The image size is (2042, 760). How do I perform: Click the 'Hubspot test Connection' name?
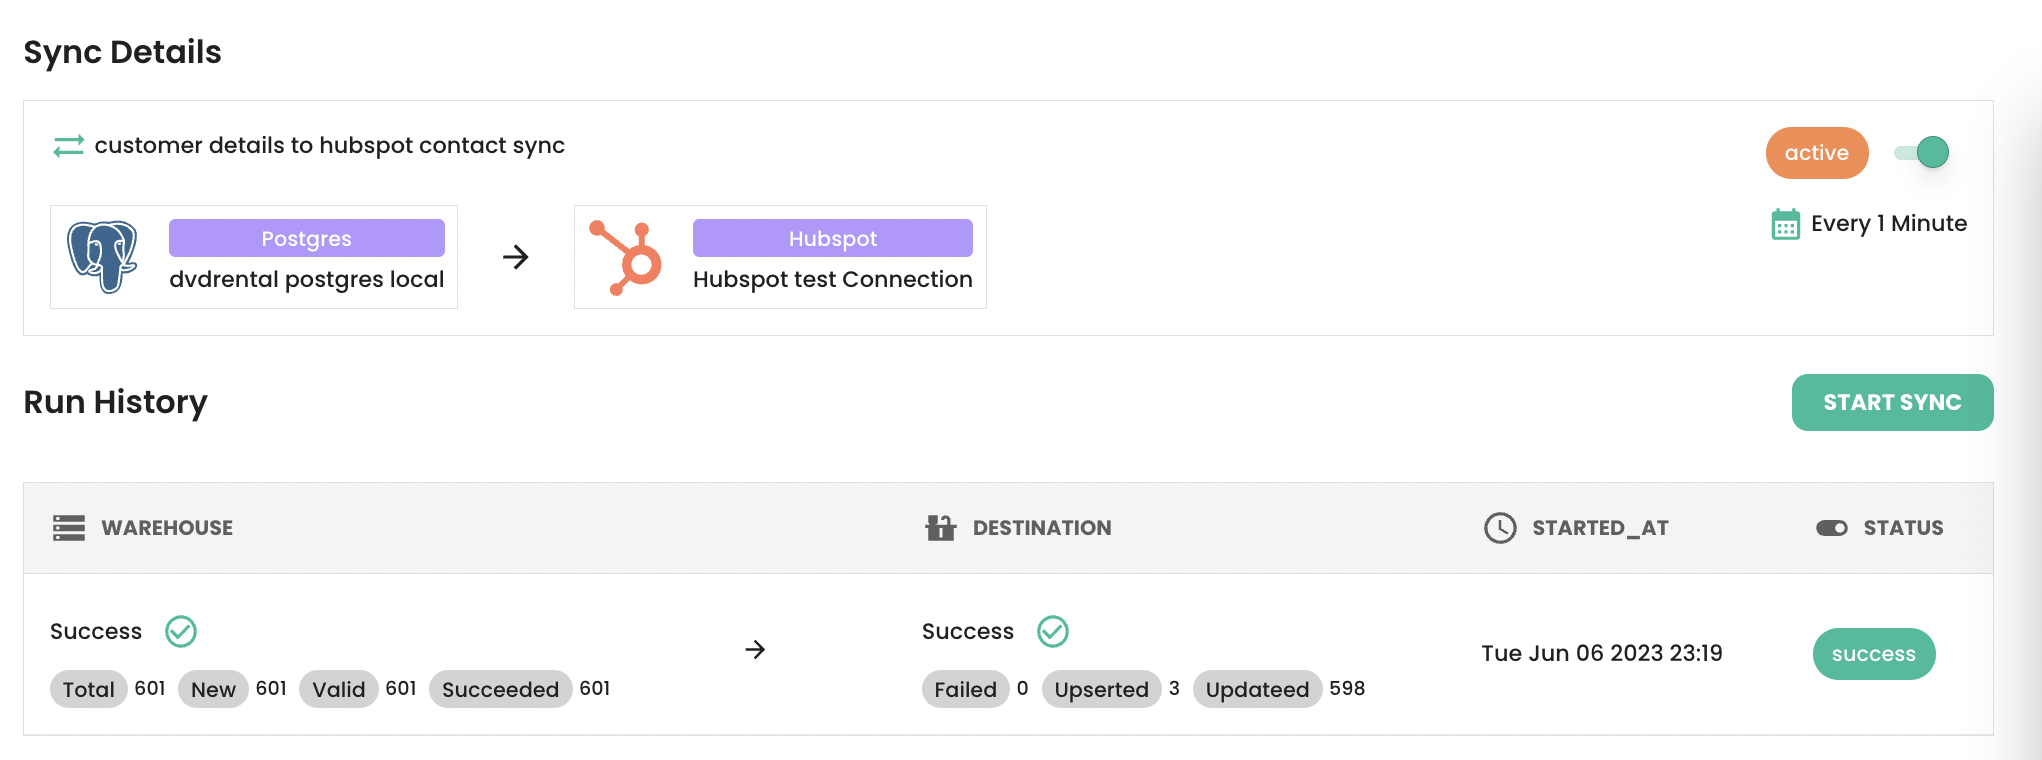(833, 279)
